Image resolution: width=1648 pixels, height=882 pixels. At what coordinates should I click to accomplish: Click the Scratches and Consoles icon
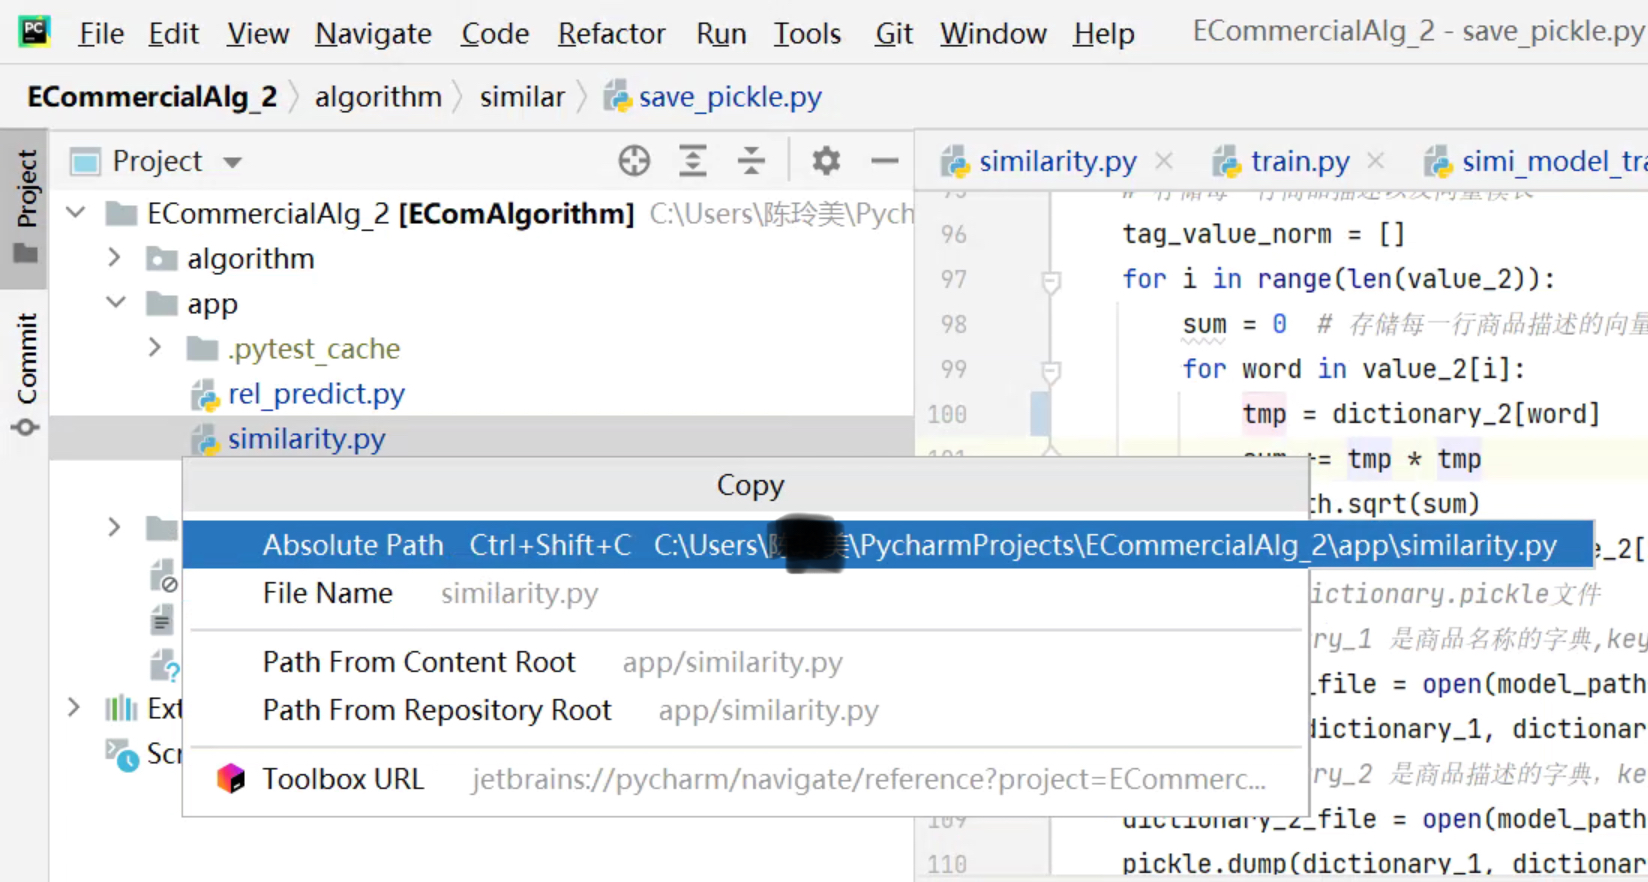point(122,755)
